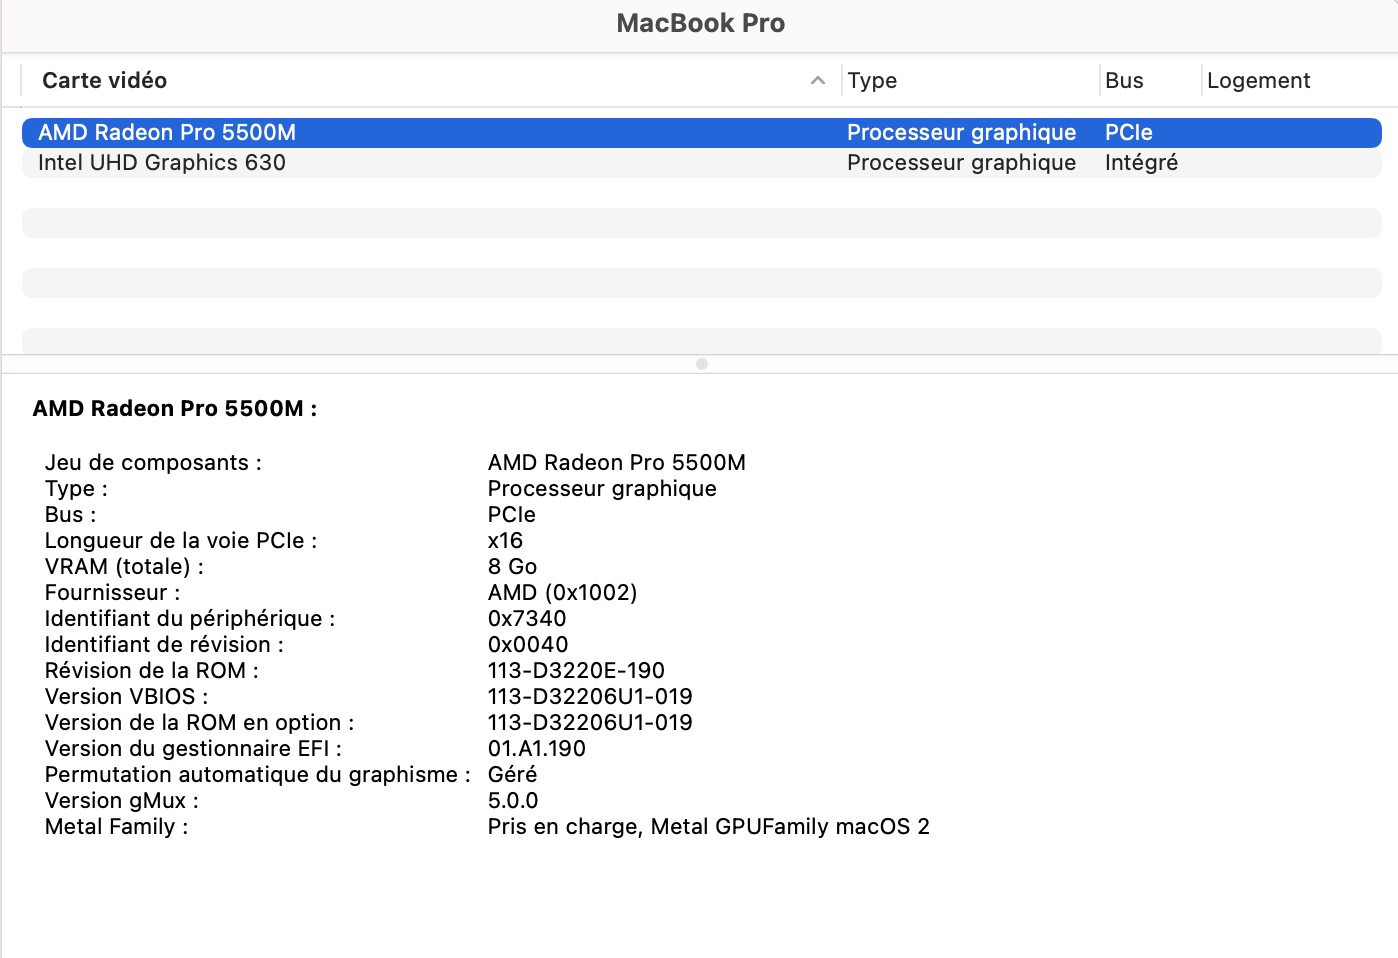
Task: Click the Metal GPUFamily macOS 2 value
Action: [709, 826]
